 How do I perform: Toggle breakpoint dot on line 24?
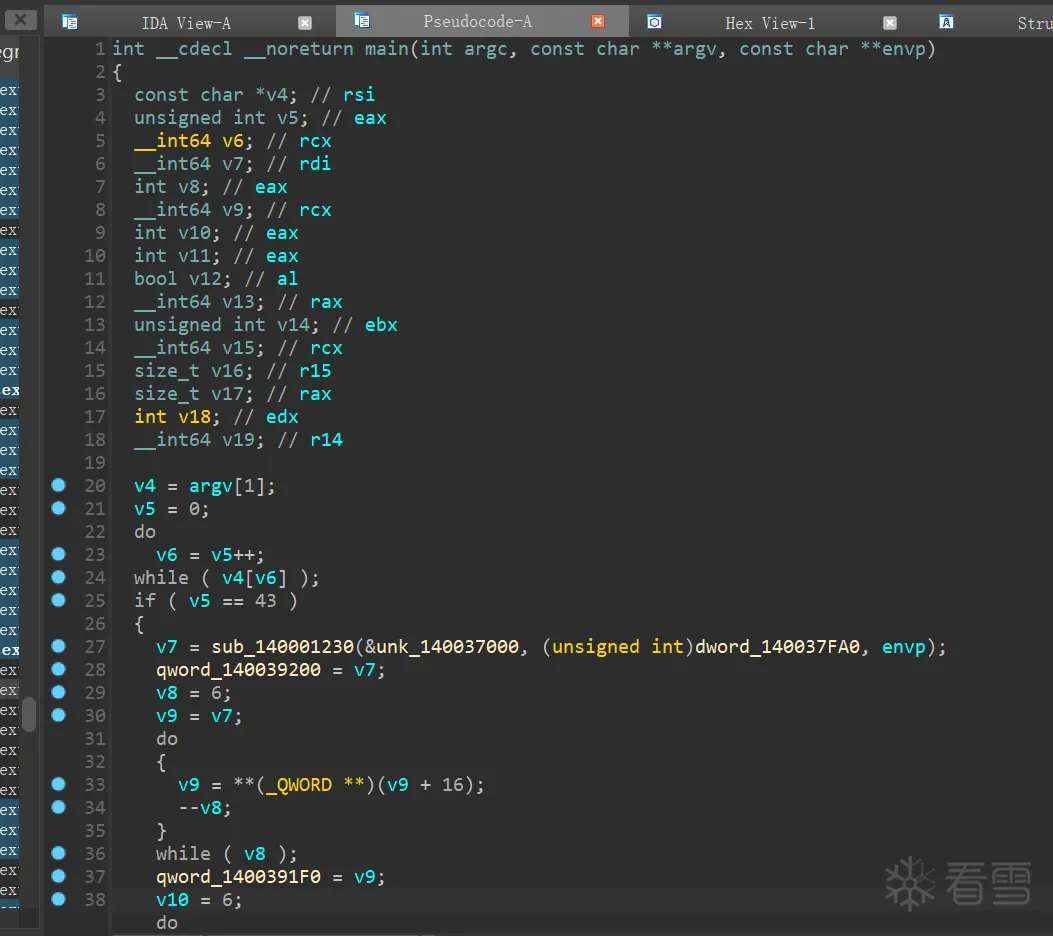[58, 577]
